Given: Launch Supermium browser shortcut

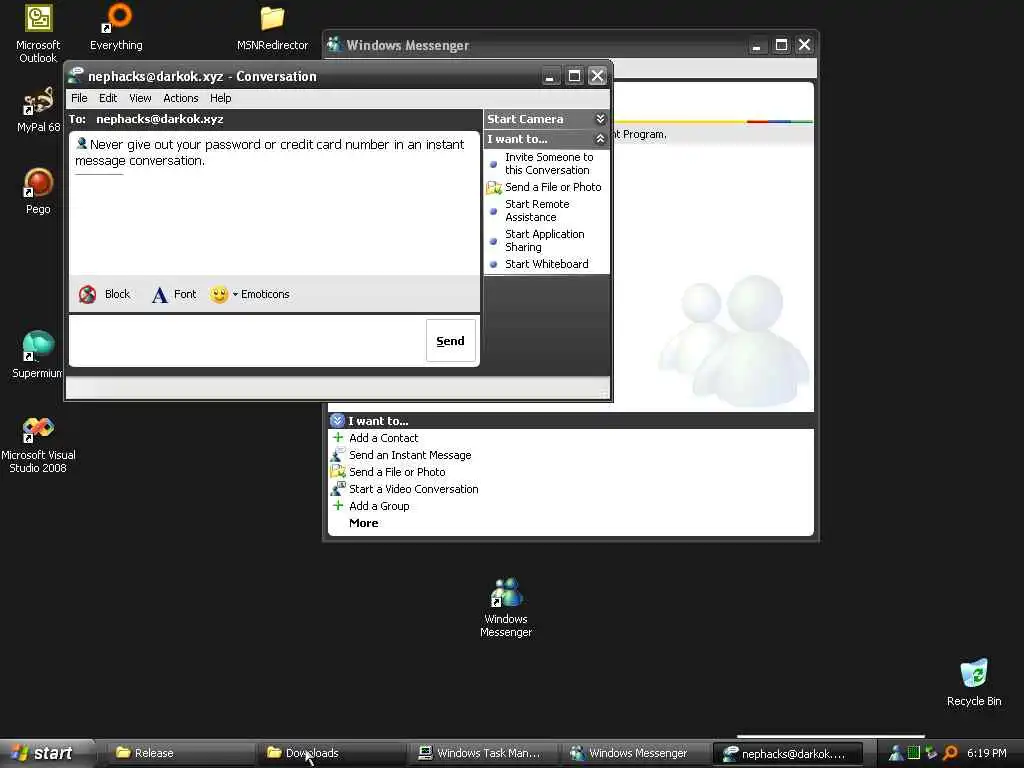Looking at the screenshot, I should tap(38, 355).
